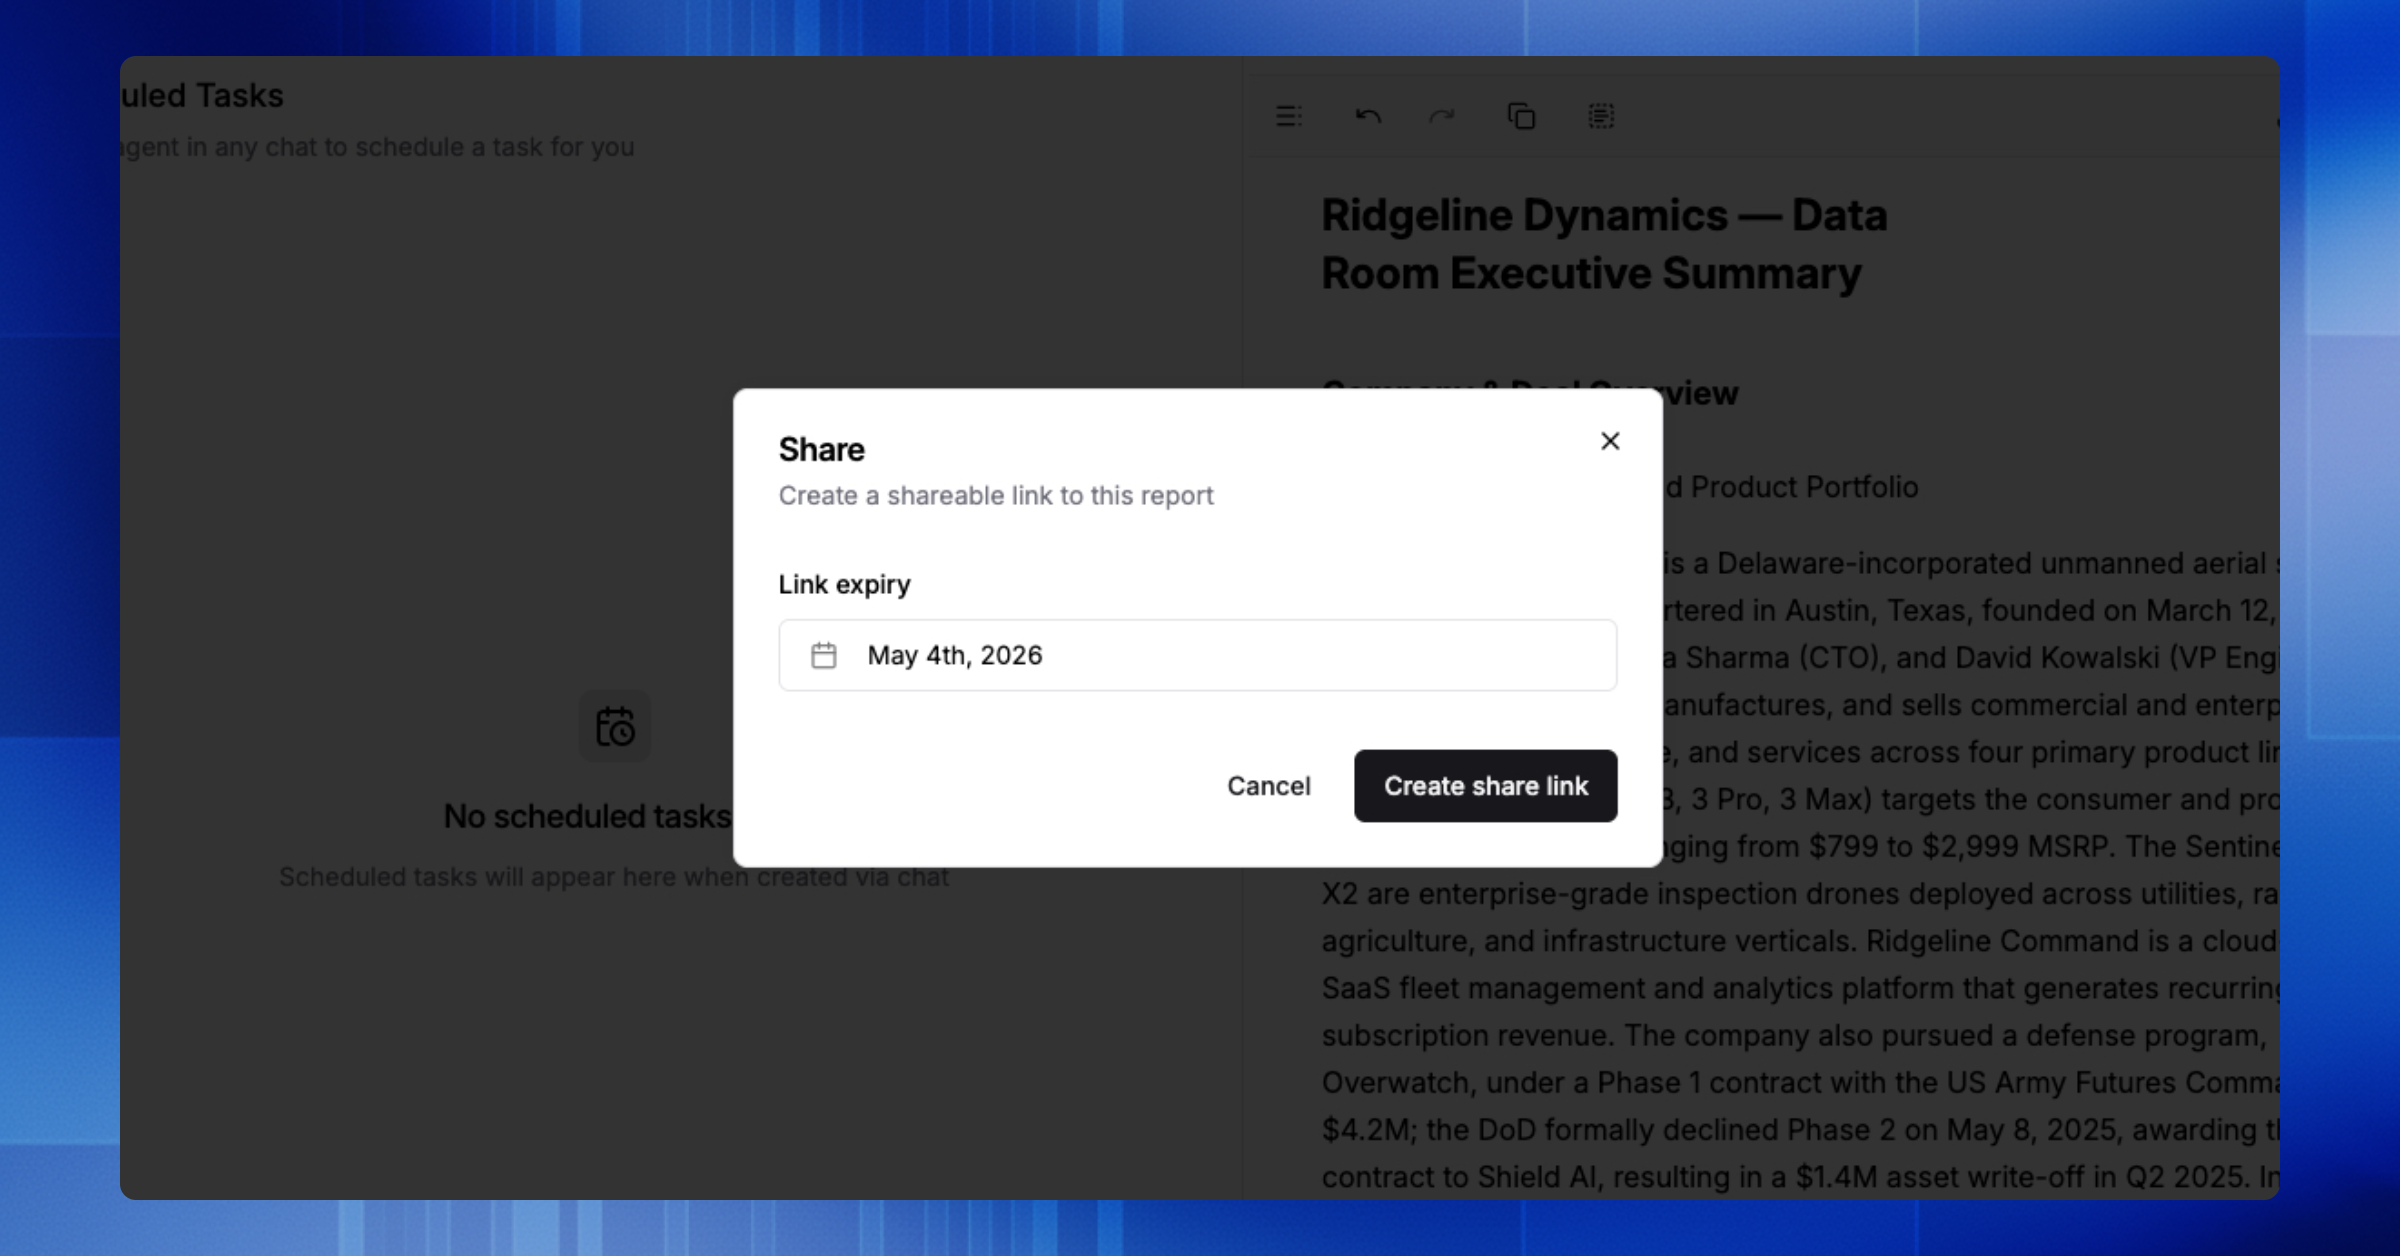Click the dashed-square icon in report toolbar
2400x1256 pixels.
[1601, 116]
